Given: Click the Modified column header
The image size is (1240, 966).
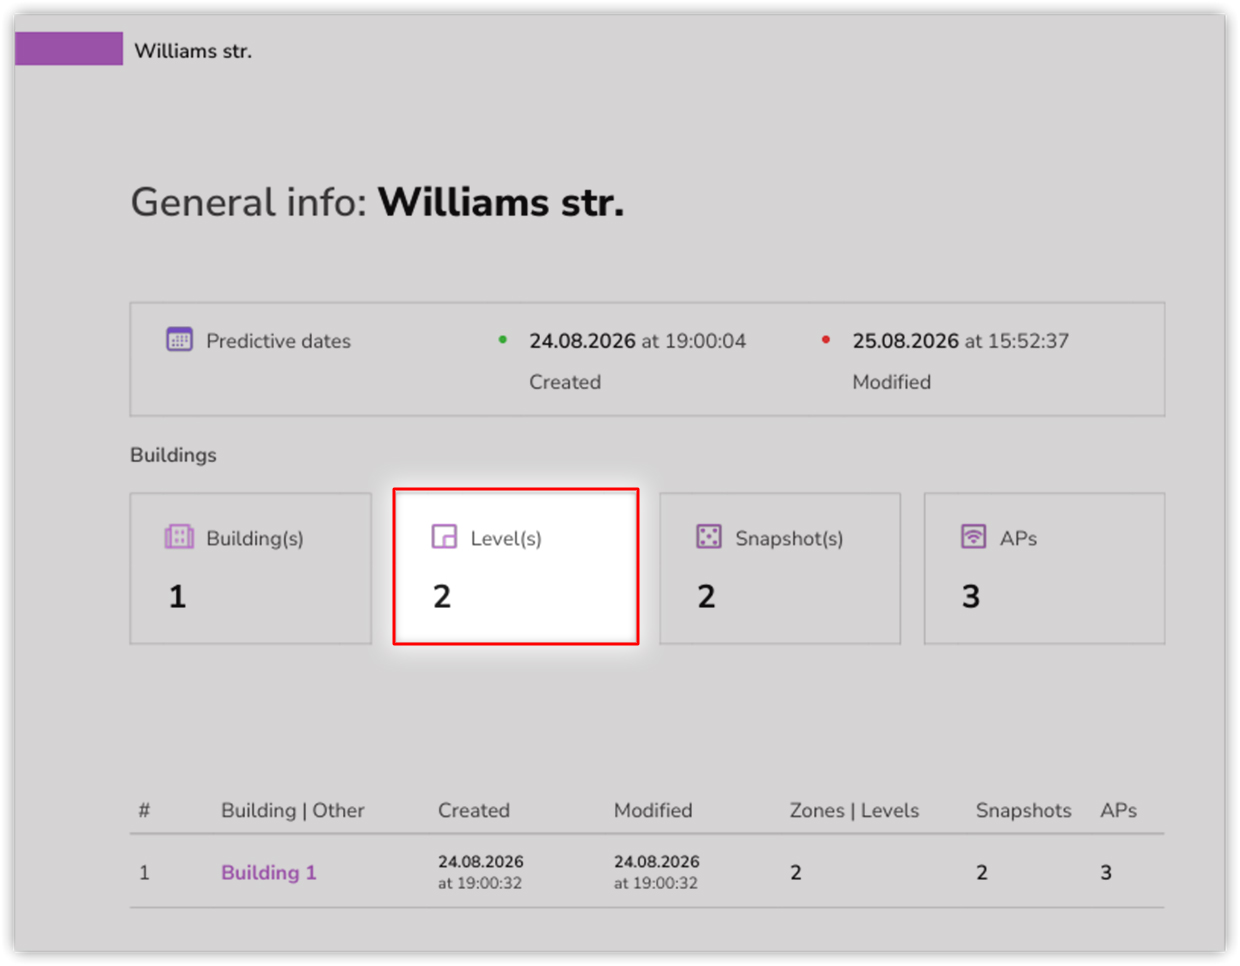Looking at the screenshot, I should coord(653,810).
